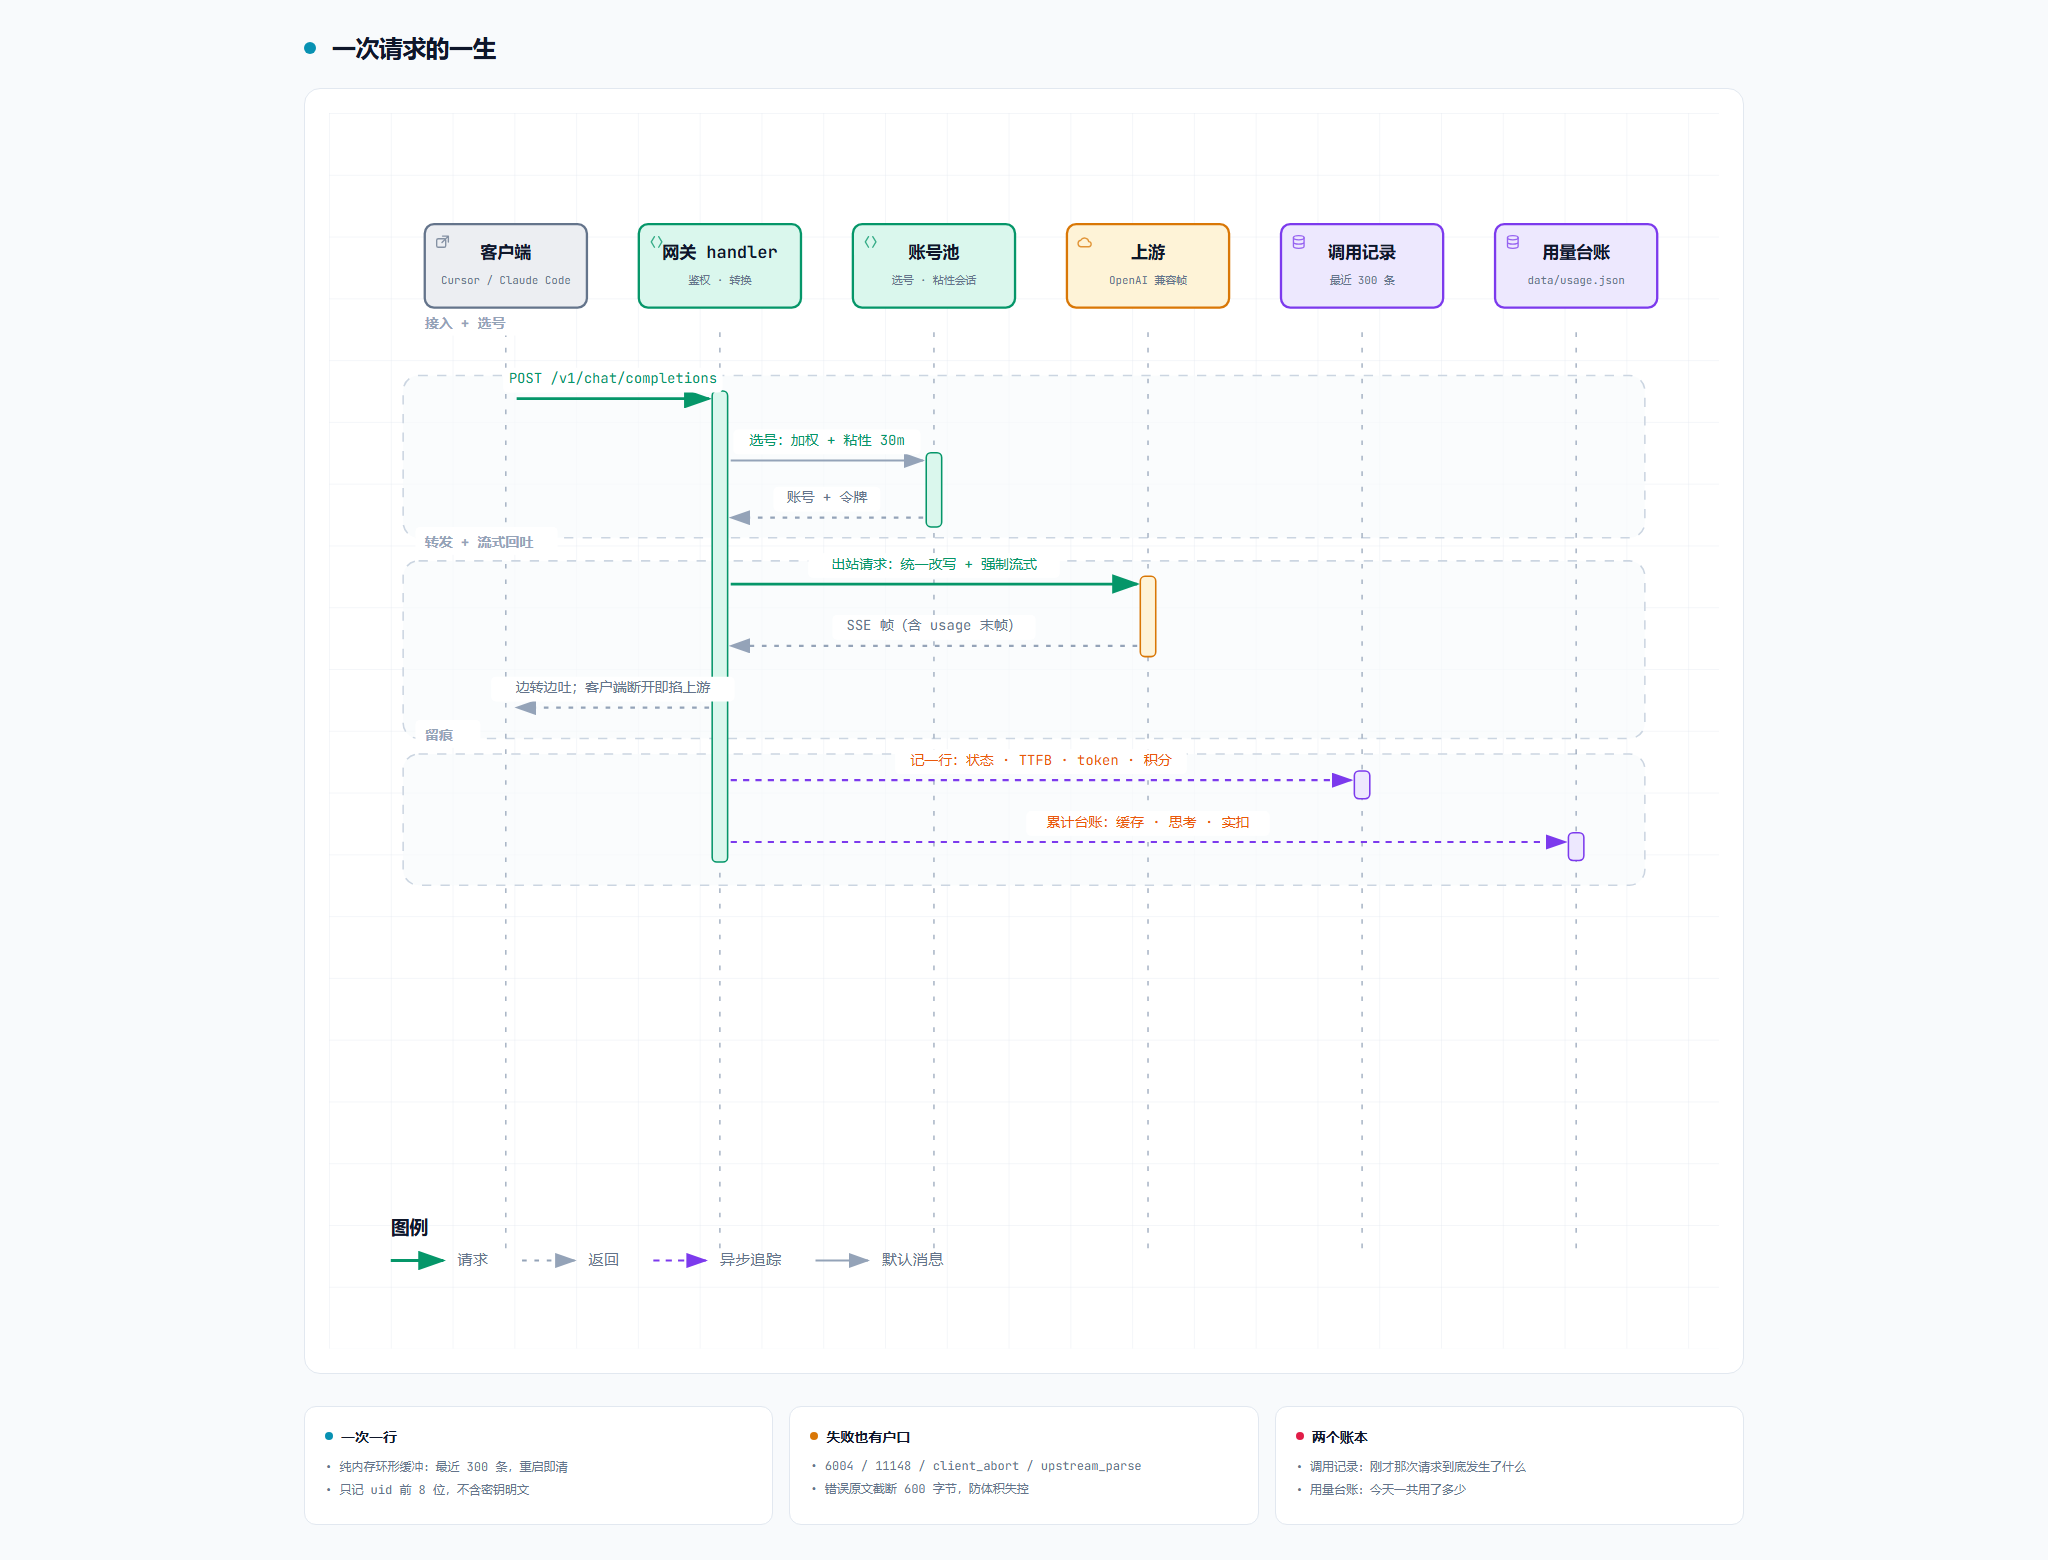Click the 两个账本 card heading
The width and height of the screenshot is (2048, 1560).
[x=1339, y=1437]
